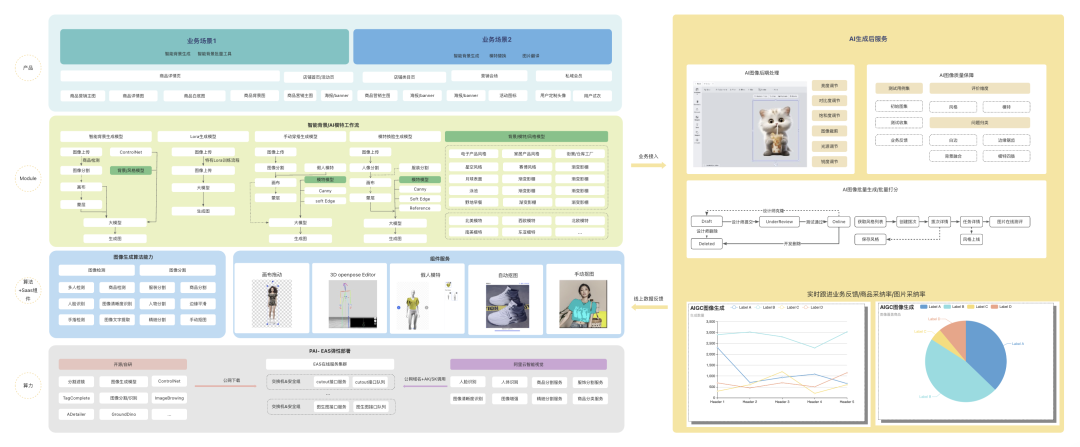Viewport: 1080px width, 447px height.
Task: Click Header 1 axis label on line chart
Action: [x=717, y=402]
